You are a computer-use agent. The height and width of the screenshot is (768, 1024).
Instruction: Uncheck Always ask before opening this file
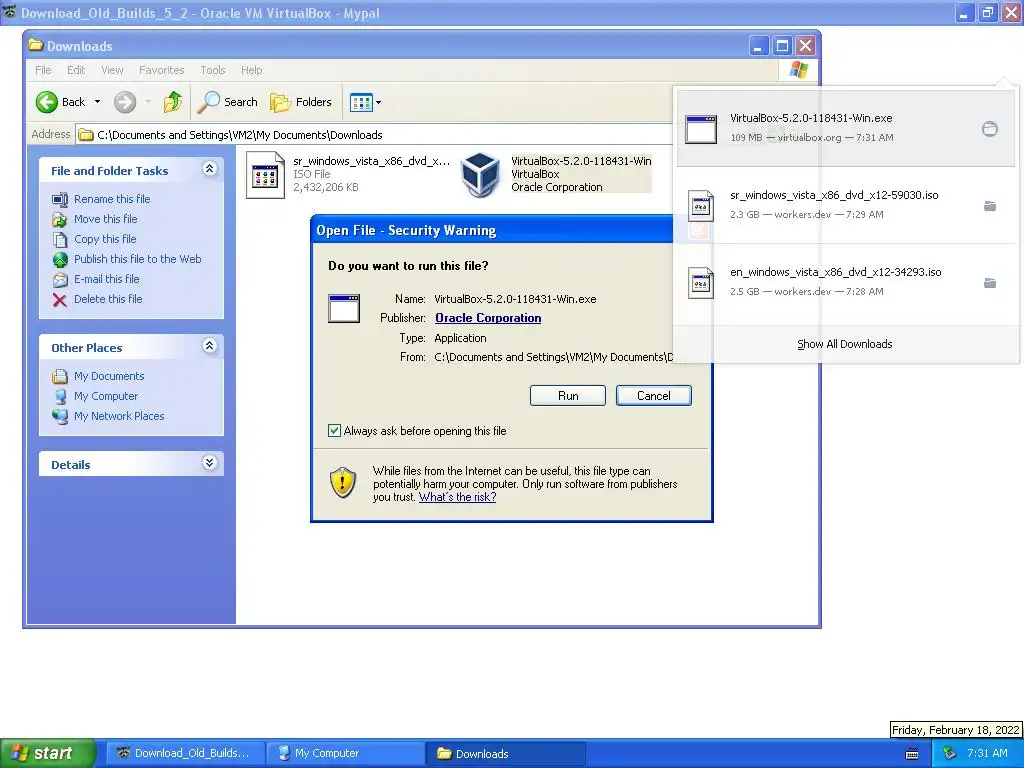pos(334,430)
